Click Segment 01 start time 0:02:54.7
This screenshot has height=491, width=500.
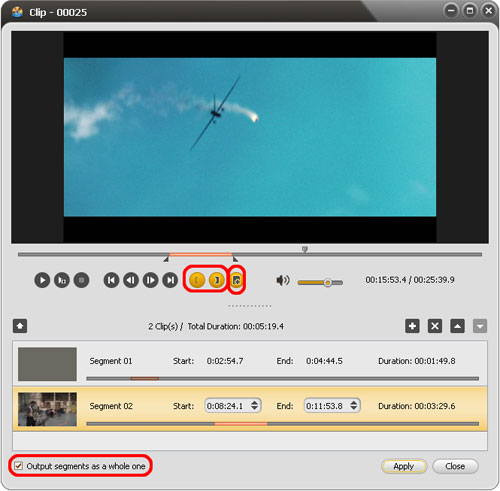pos(225,361)
